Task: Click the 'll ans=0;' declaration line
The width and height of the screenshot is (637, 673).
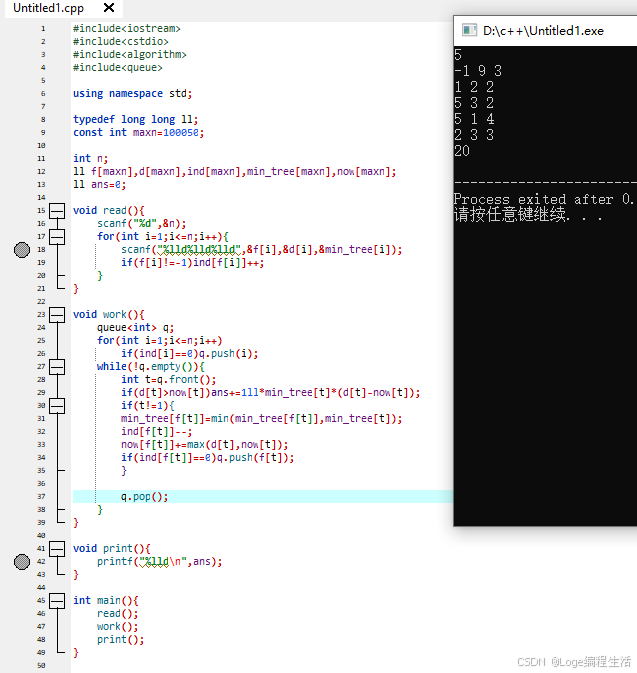Action: coord(99,185)
